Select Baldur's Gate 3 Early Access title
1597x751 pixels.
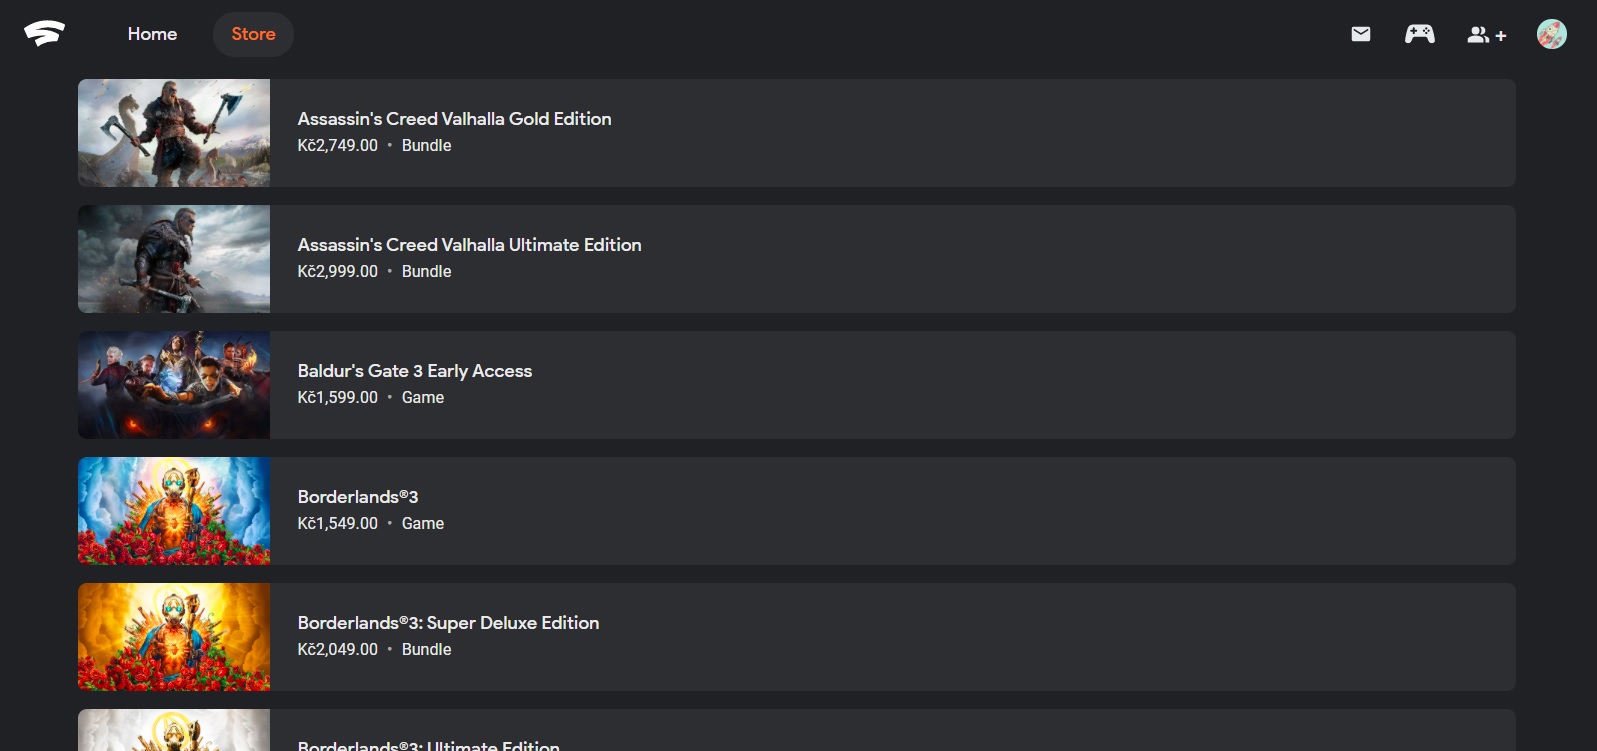(x=414, y=371)
